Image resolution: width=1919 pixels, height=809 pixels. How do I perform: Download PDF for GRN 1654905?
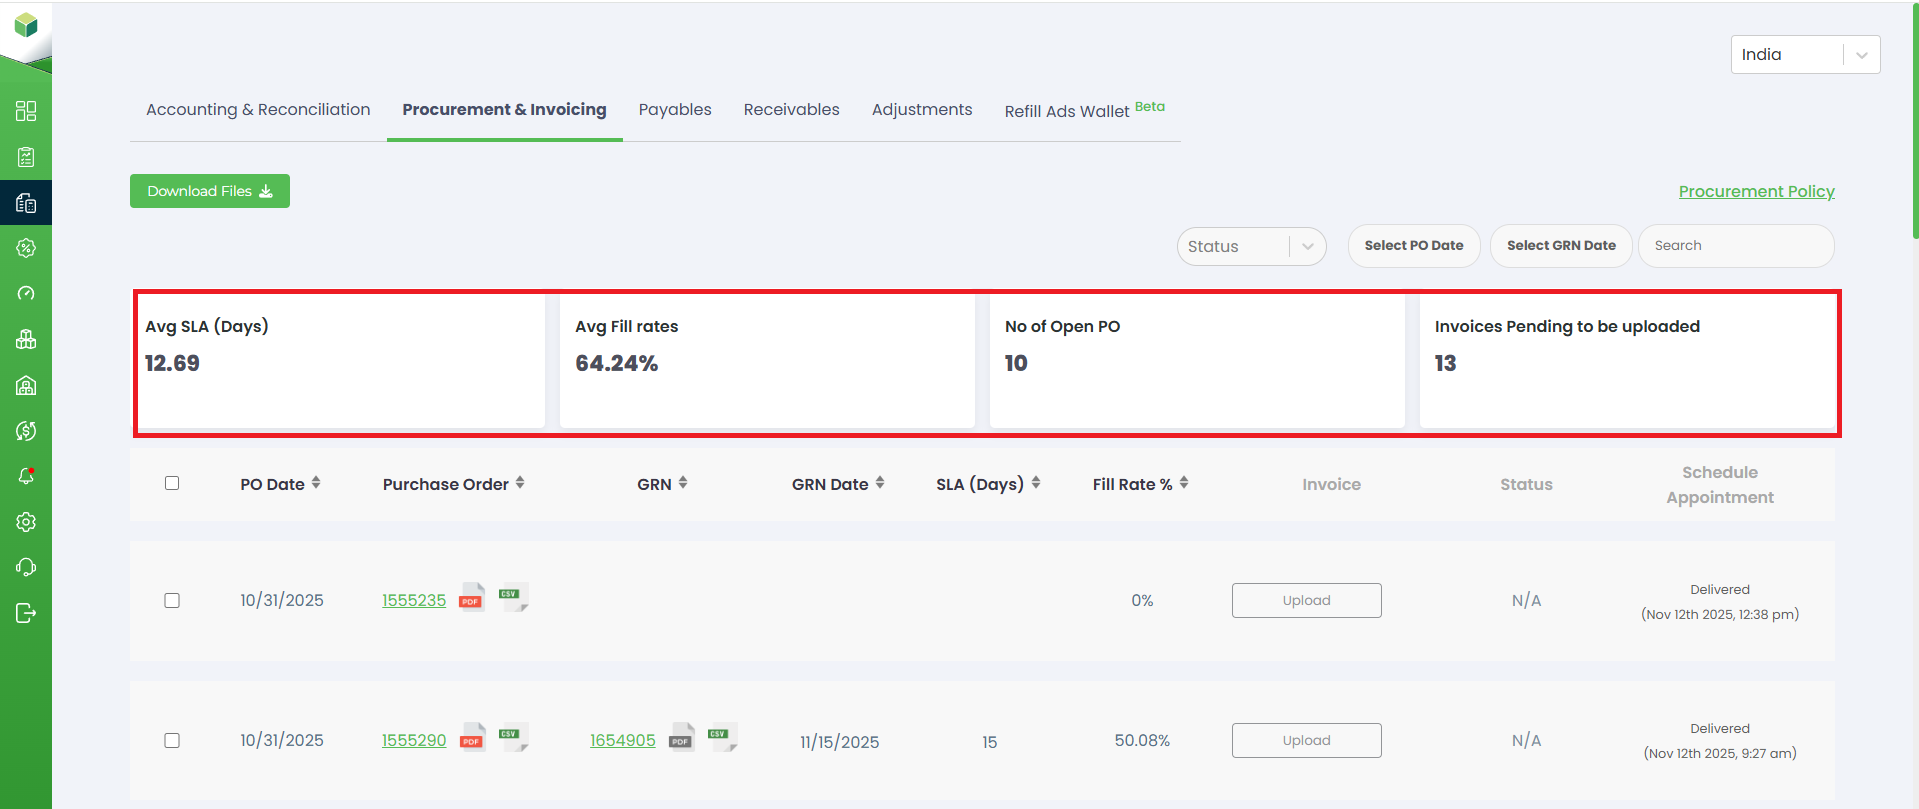[x=681, y=739]
